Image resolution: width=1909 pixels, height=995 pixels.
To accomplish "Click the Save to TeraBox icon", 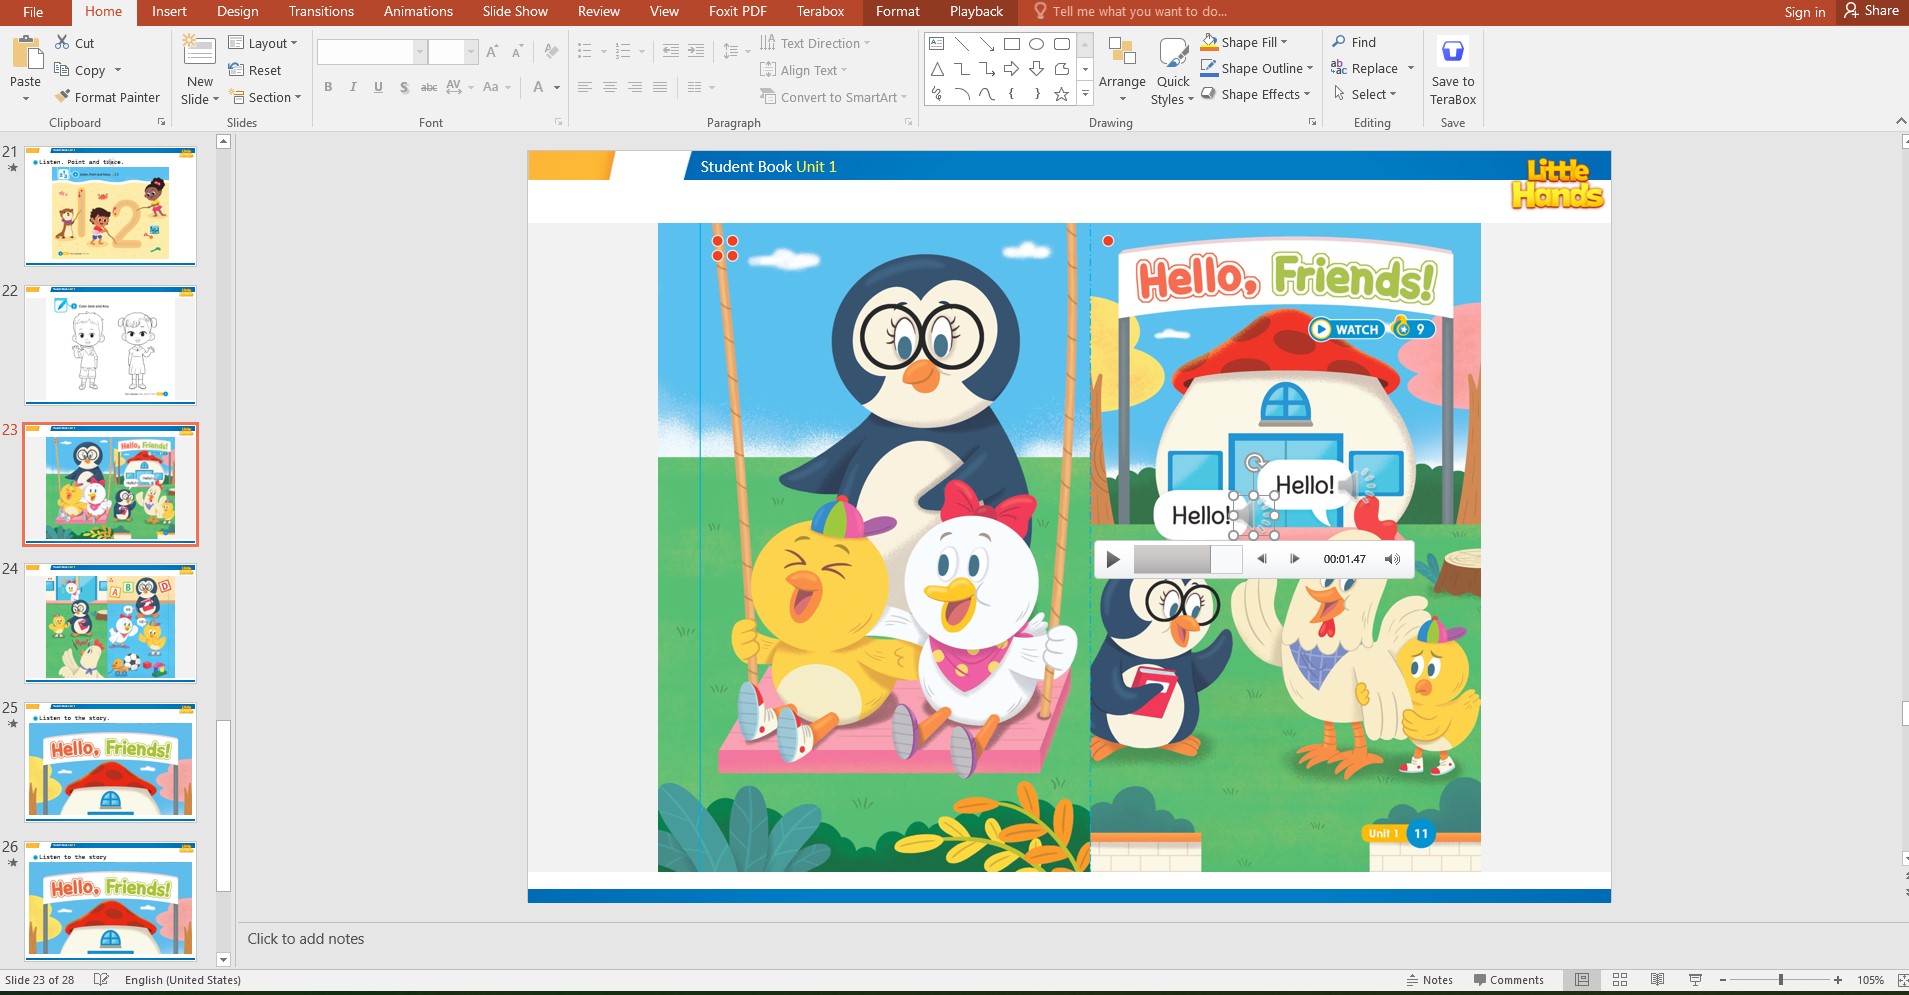I will click(1452, 52).
